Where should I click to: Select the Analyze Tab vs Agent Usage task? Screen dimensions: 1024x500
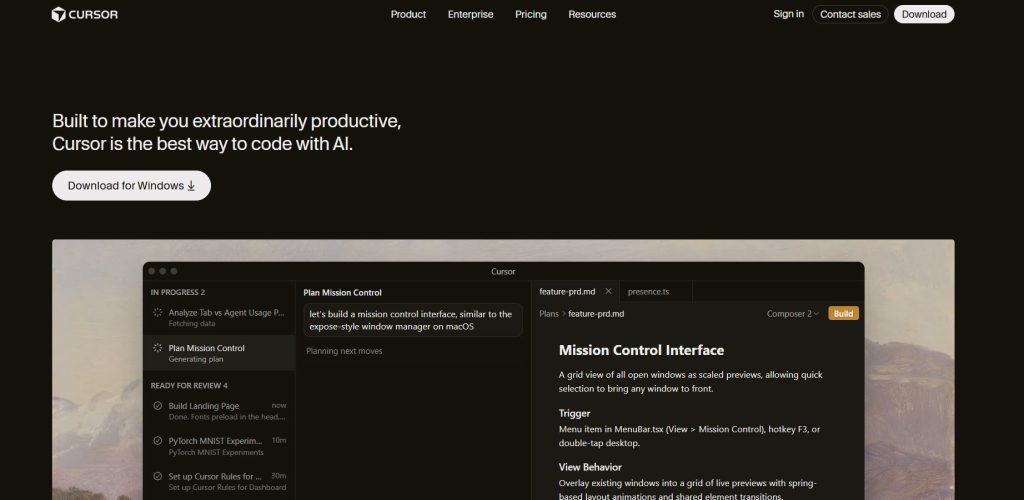[x=219, y=317]
